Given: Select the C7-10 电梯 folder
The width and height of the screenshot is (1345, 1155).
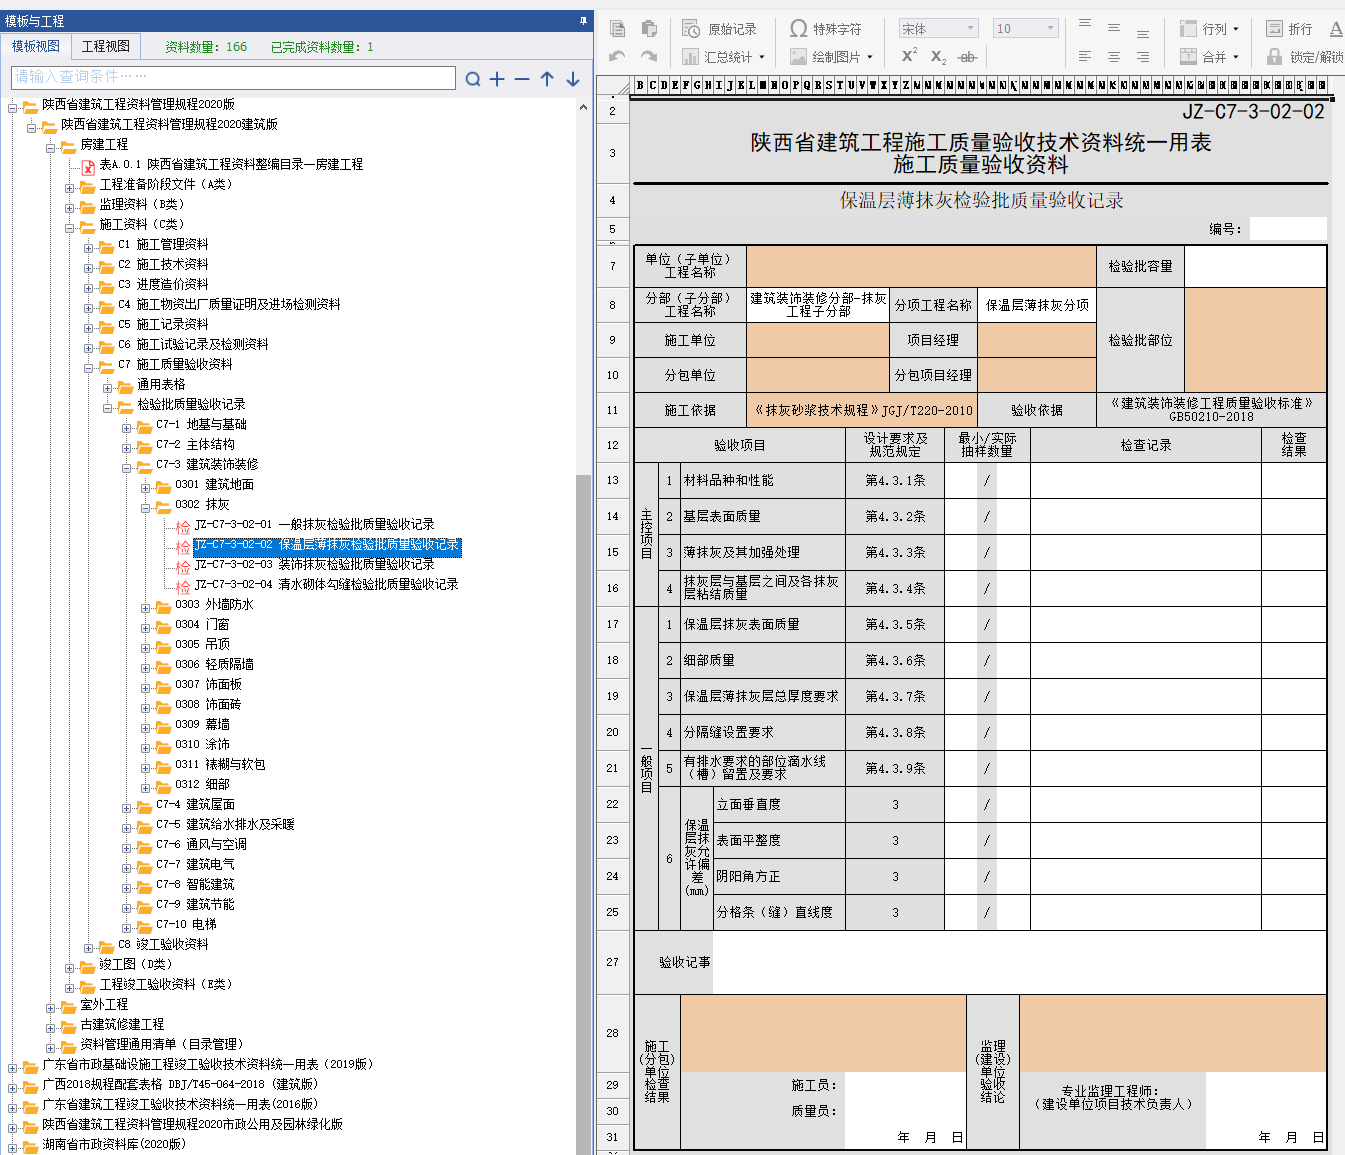Looking at the screenshot, I should tap(186, 924).
